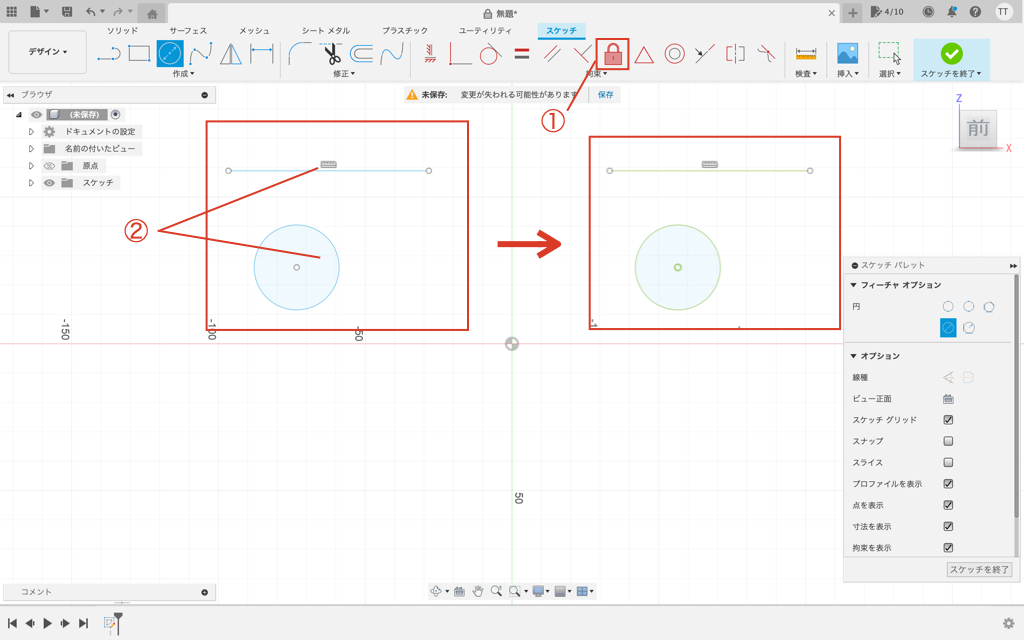Image resolution: width=1024 pixels, height=640 pixels.
Task: Open the 作成 dropdown menu
Action: [184, 74]
